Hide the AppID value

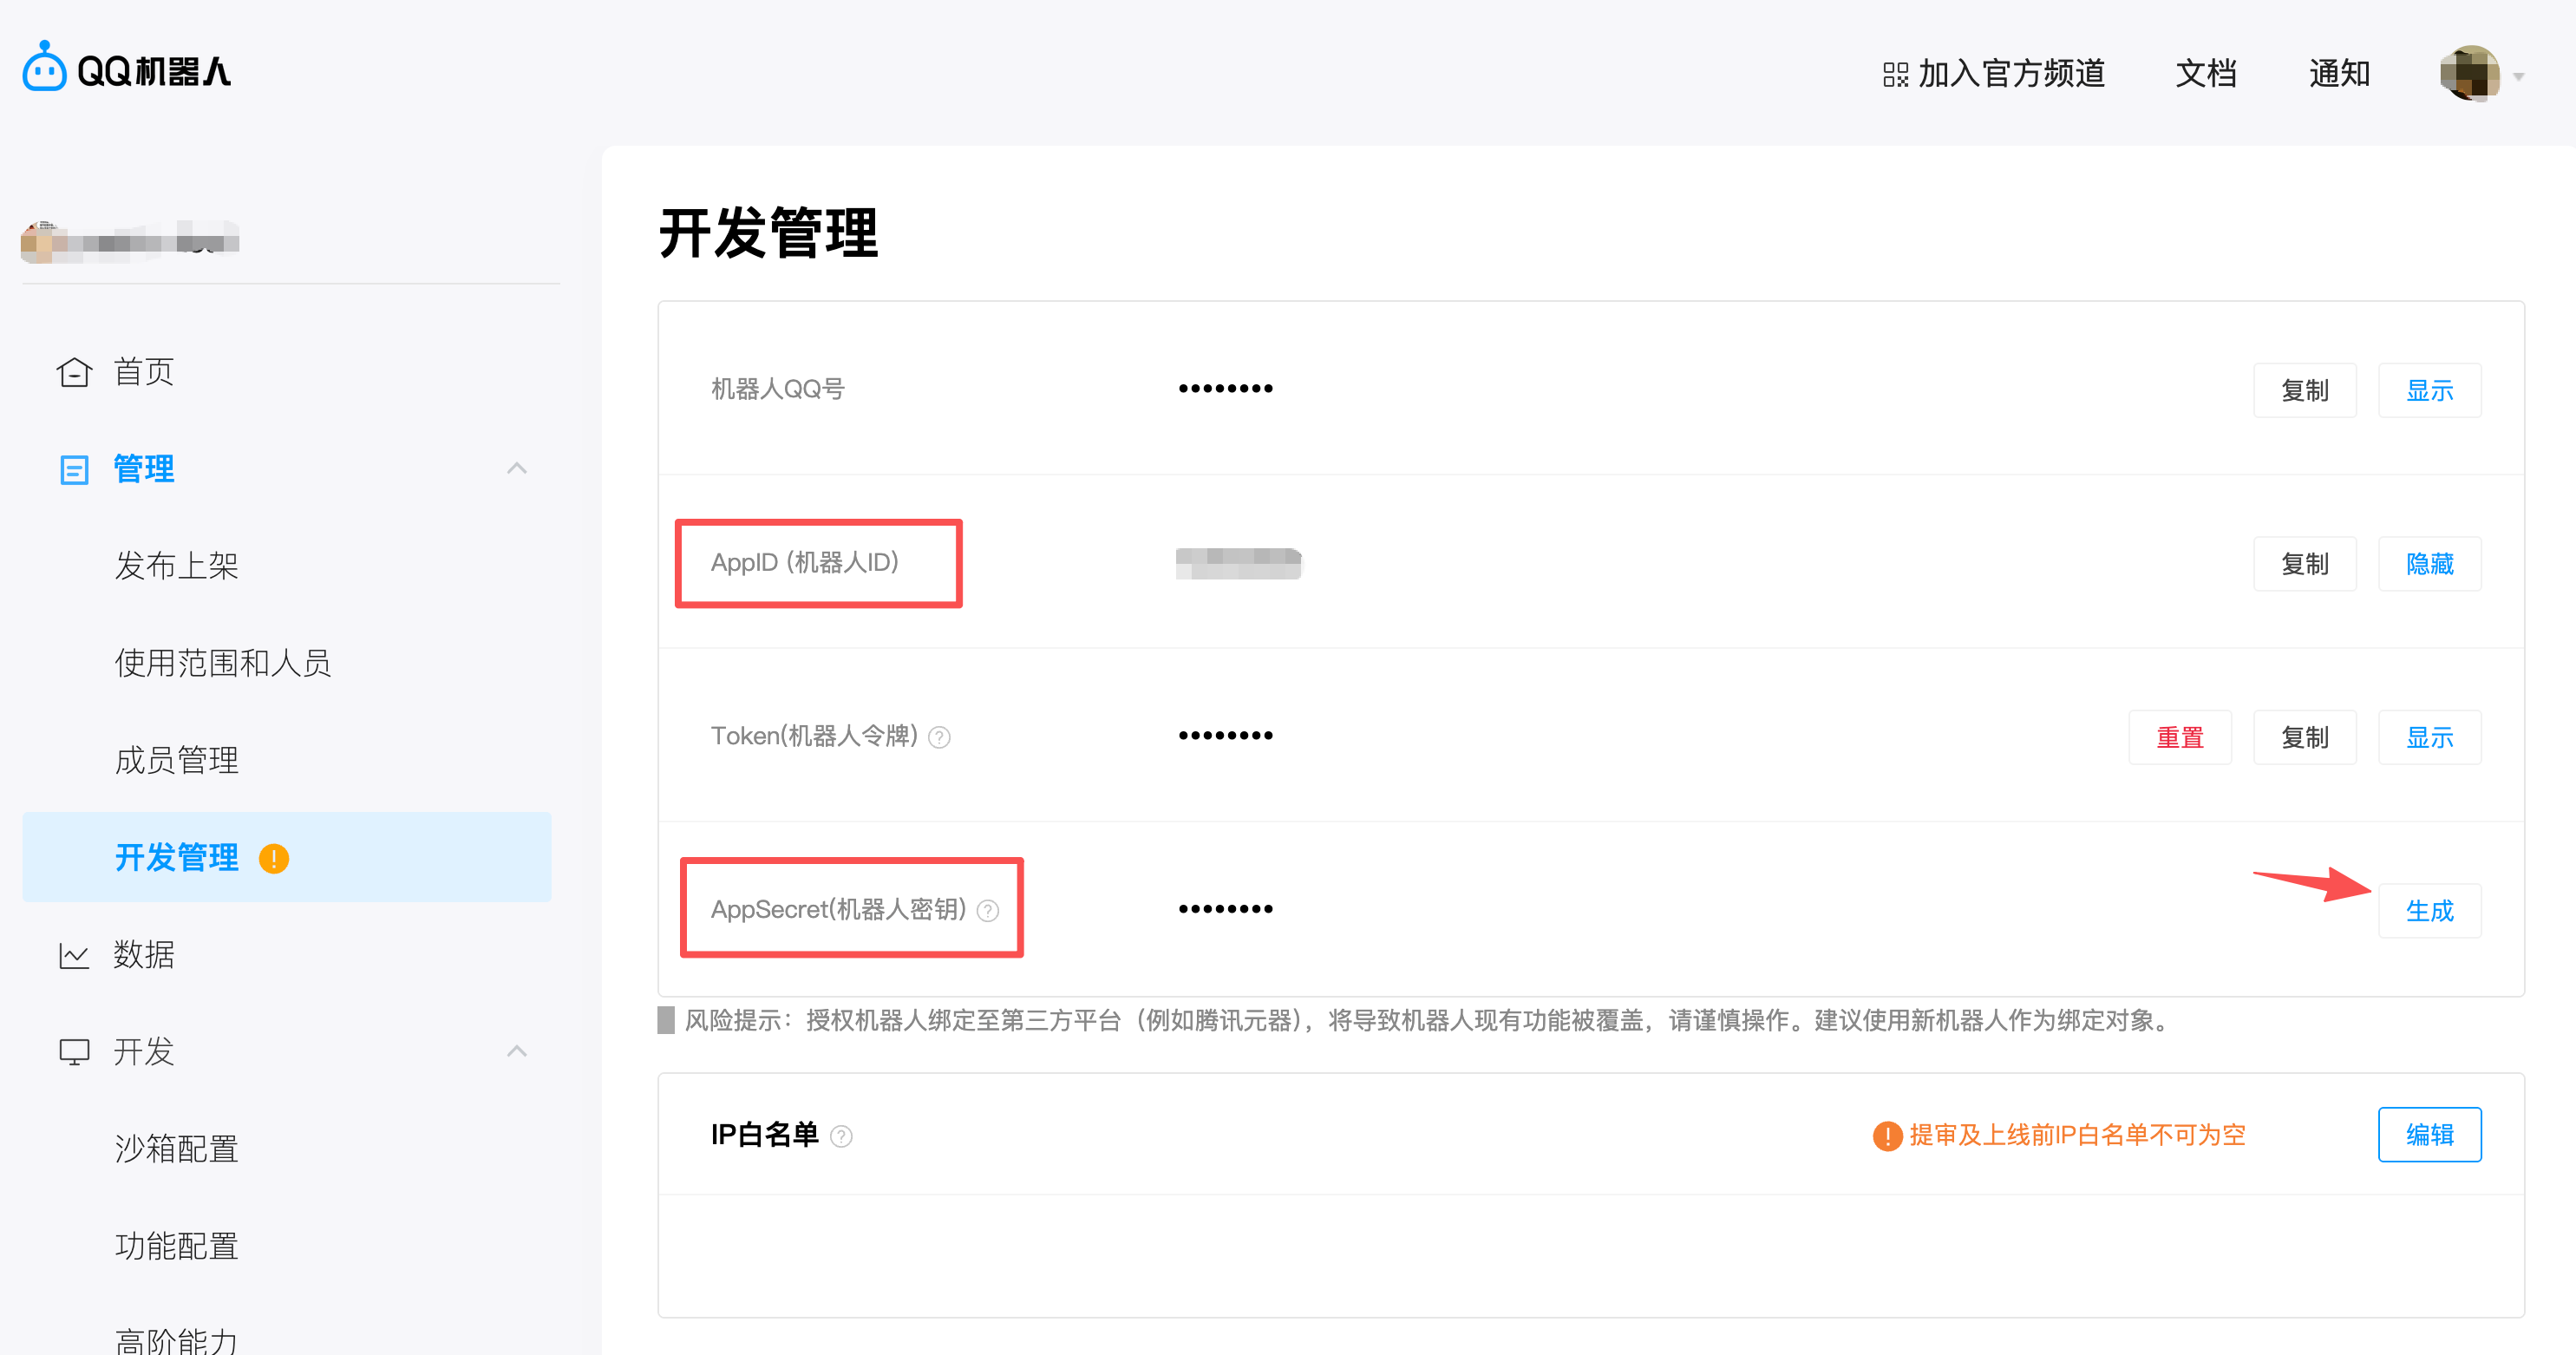tap(2430, 563)
